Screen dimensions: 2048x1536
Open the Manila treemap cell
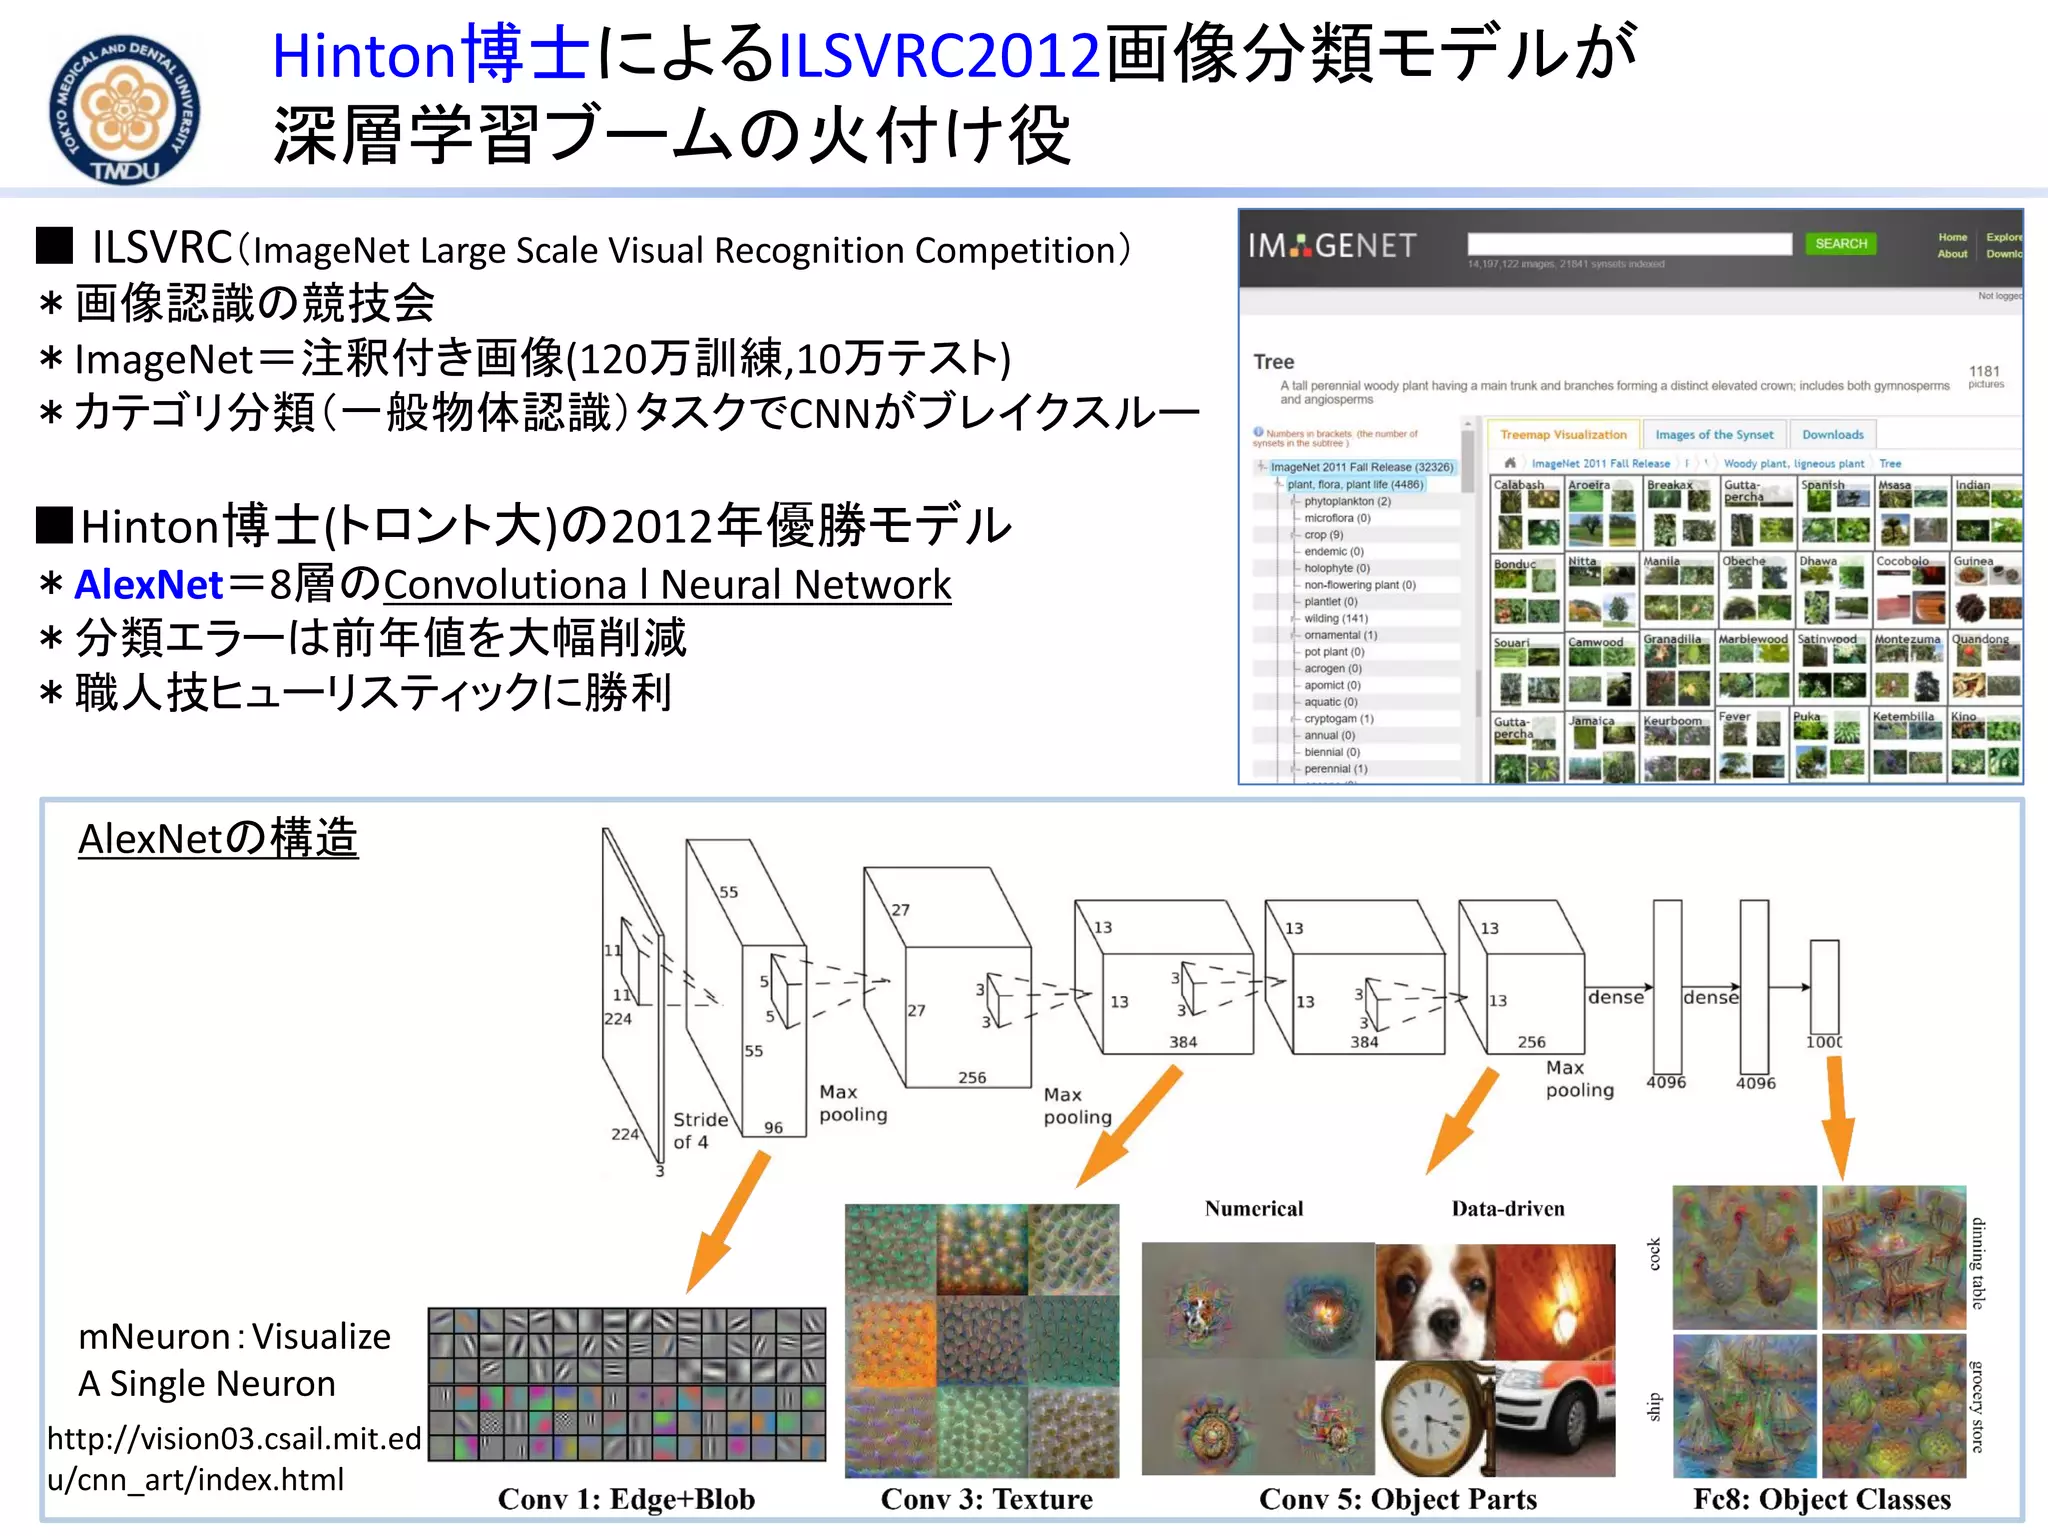1679,591
